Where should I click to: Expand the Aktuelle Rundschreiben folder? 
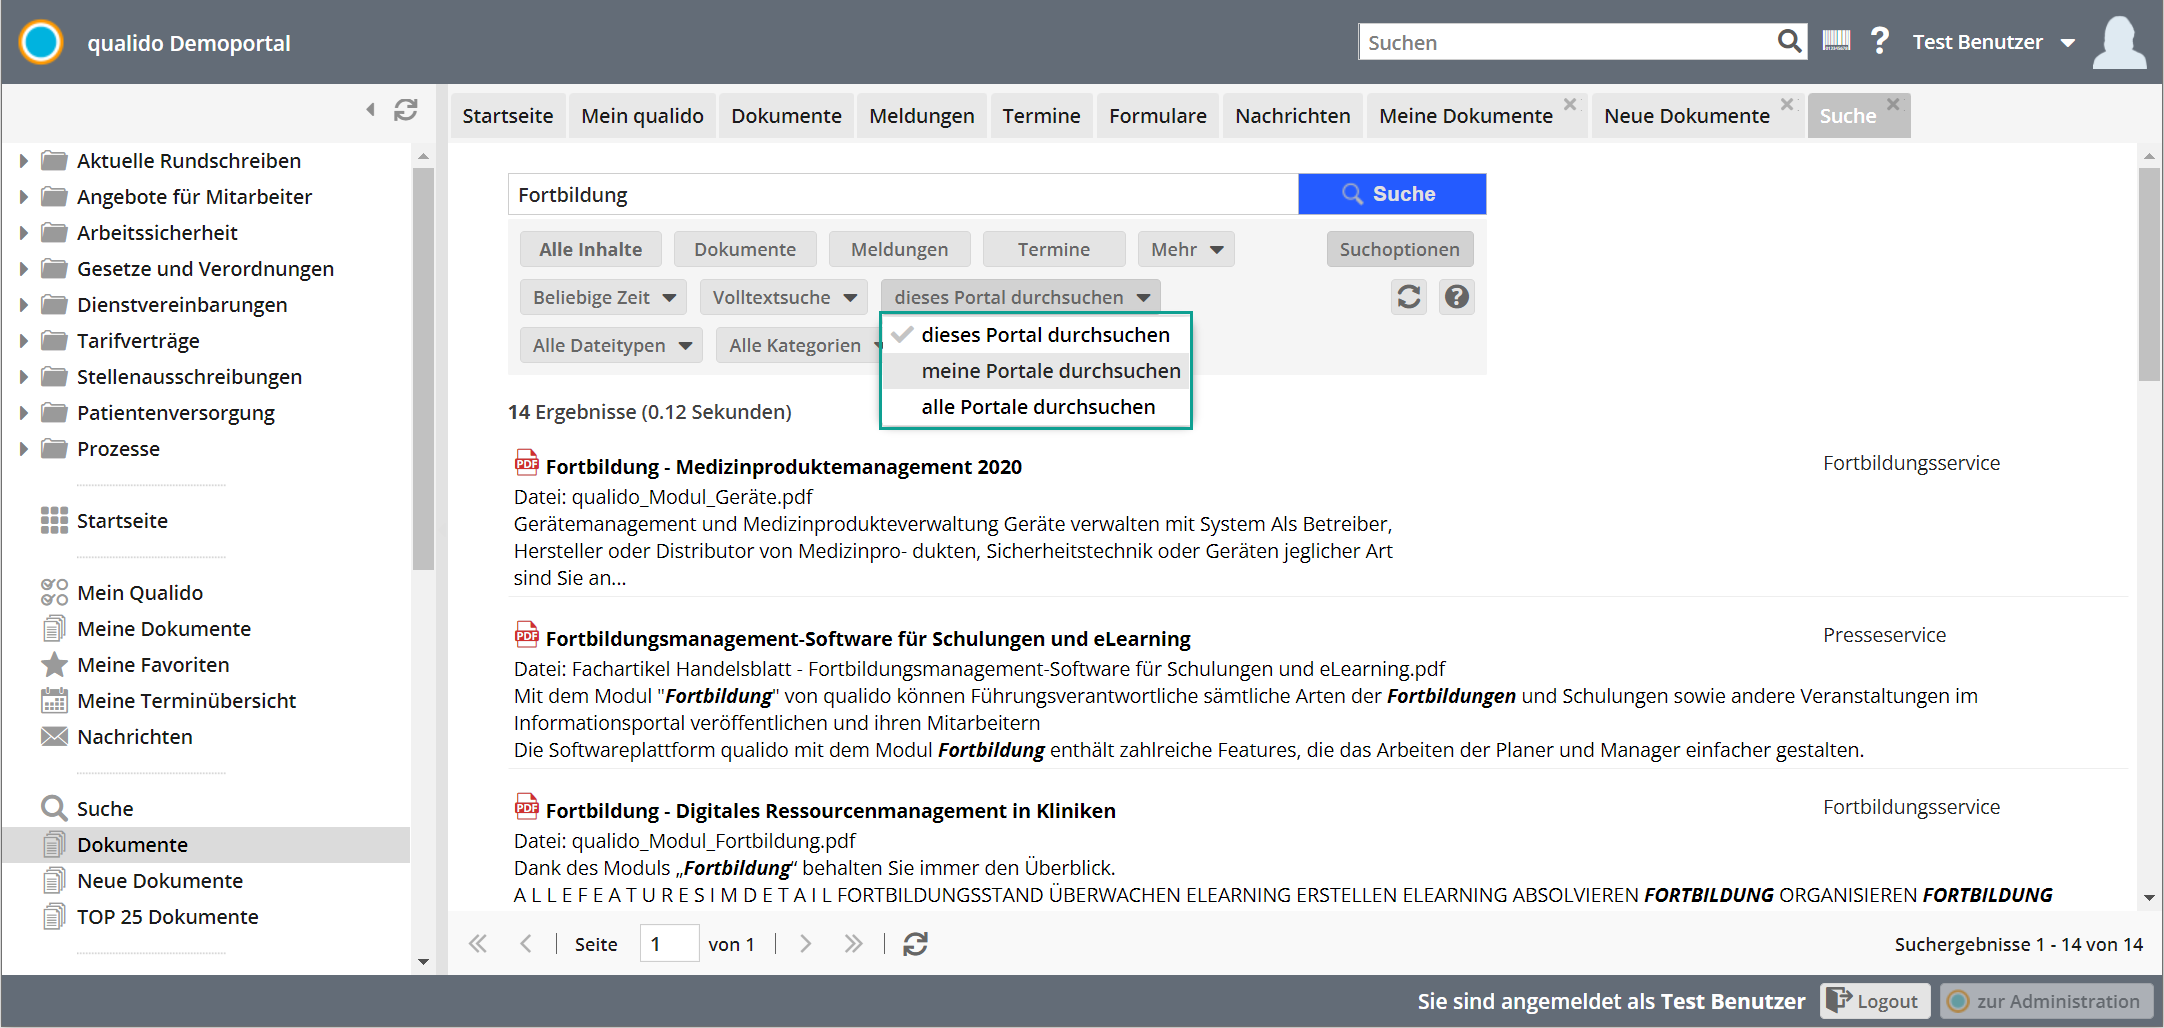(24, 161)
